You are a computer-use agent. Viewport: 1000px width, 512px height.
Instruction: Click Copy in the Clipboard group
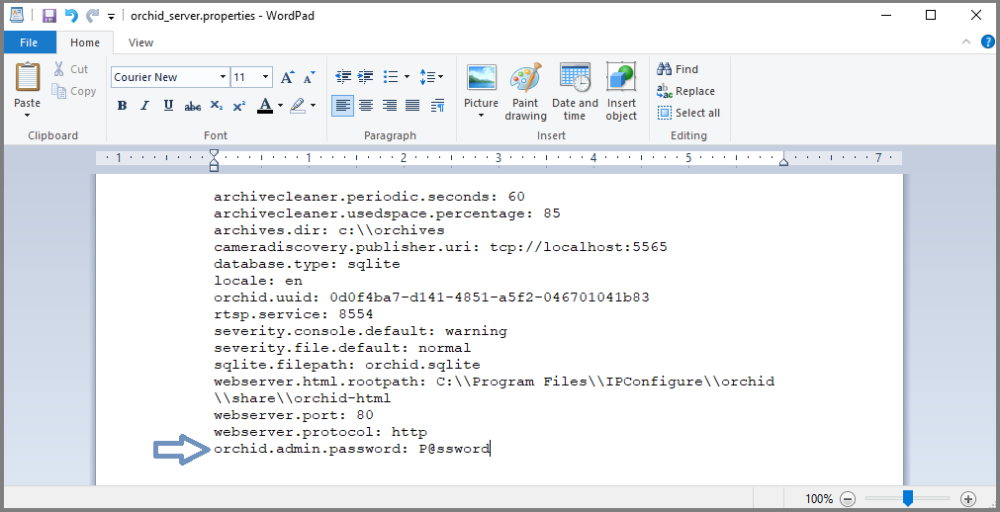[x=73, y=91]
